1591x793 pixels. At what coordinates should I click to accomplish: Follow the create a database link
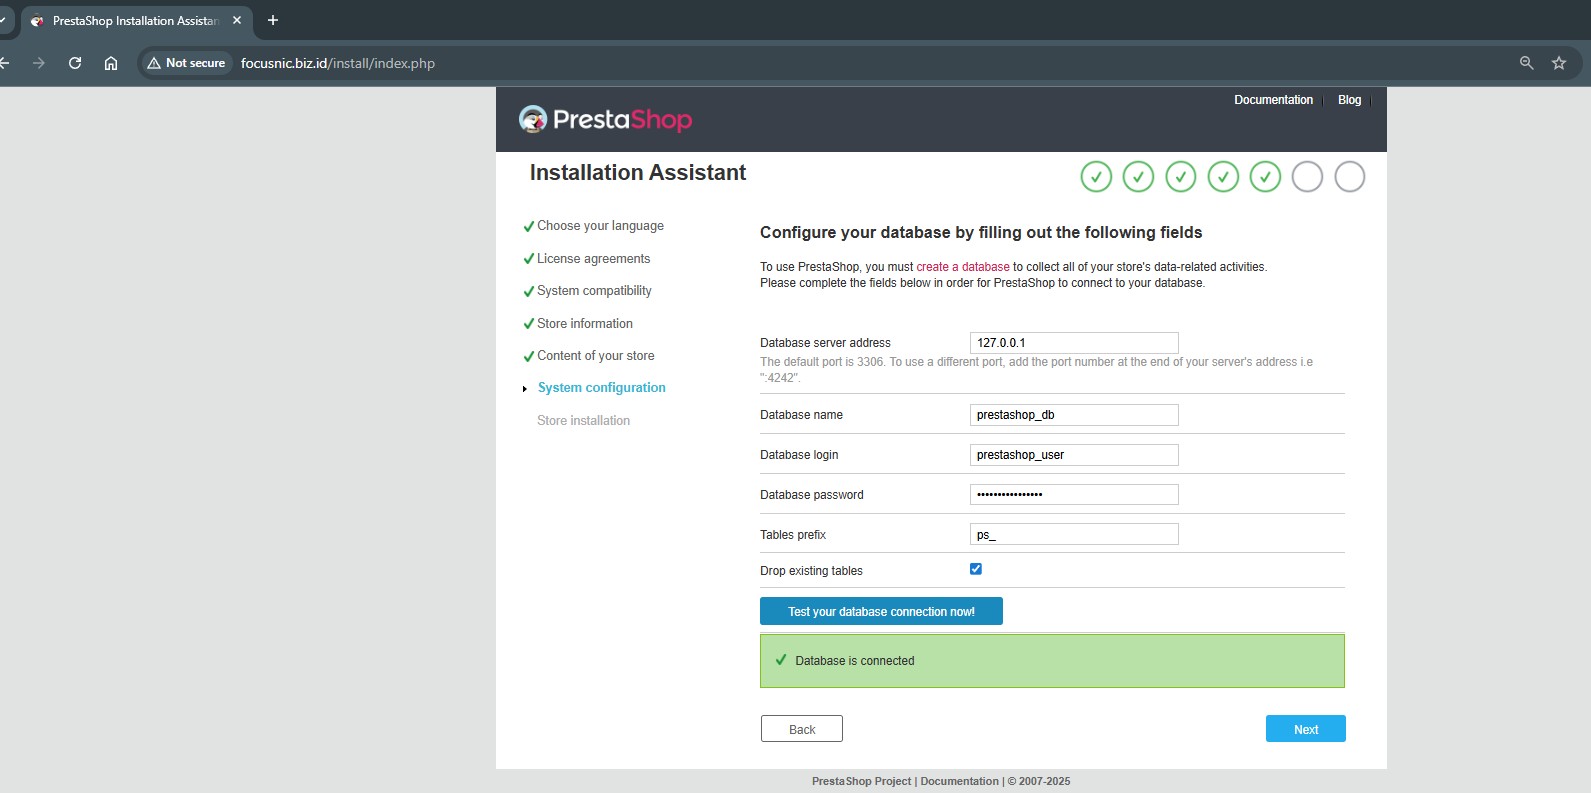coord(963,267)
